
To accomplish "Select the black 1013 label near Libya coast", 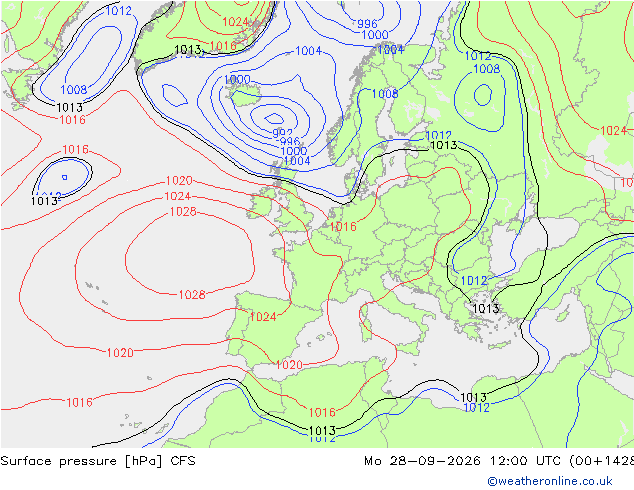I will (x=473, y=397).
